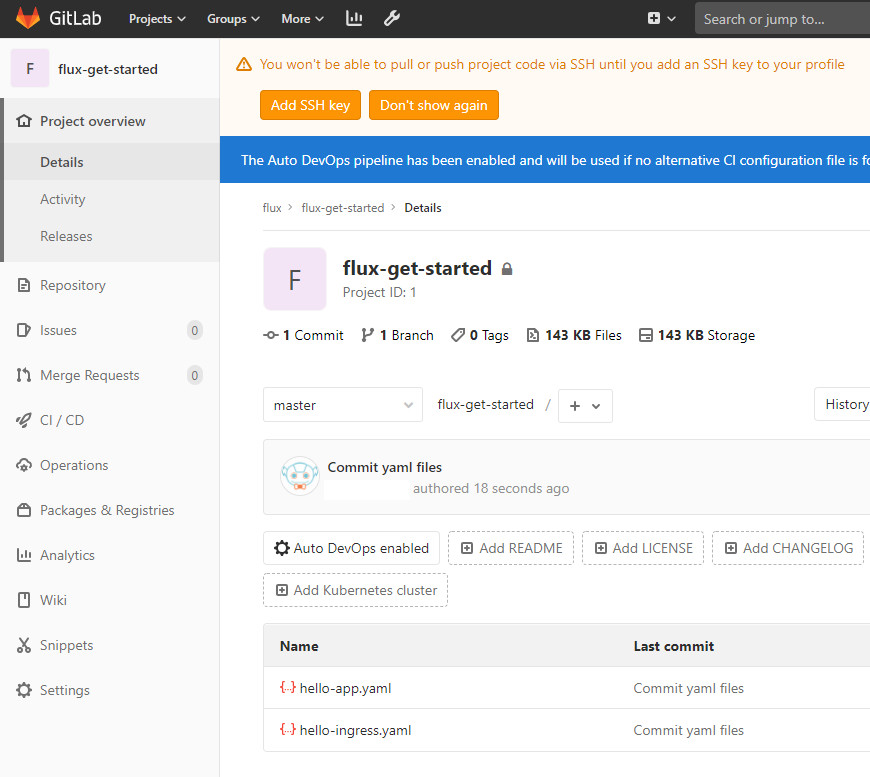Click the Merge Requests icon in sidebar
Image resolution: width=870 pixels, height=777 pixels.
click(x=24, y=375)
